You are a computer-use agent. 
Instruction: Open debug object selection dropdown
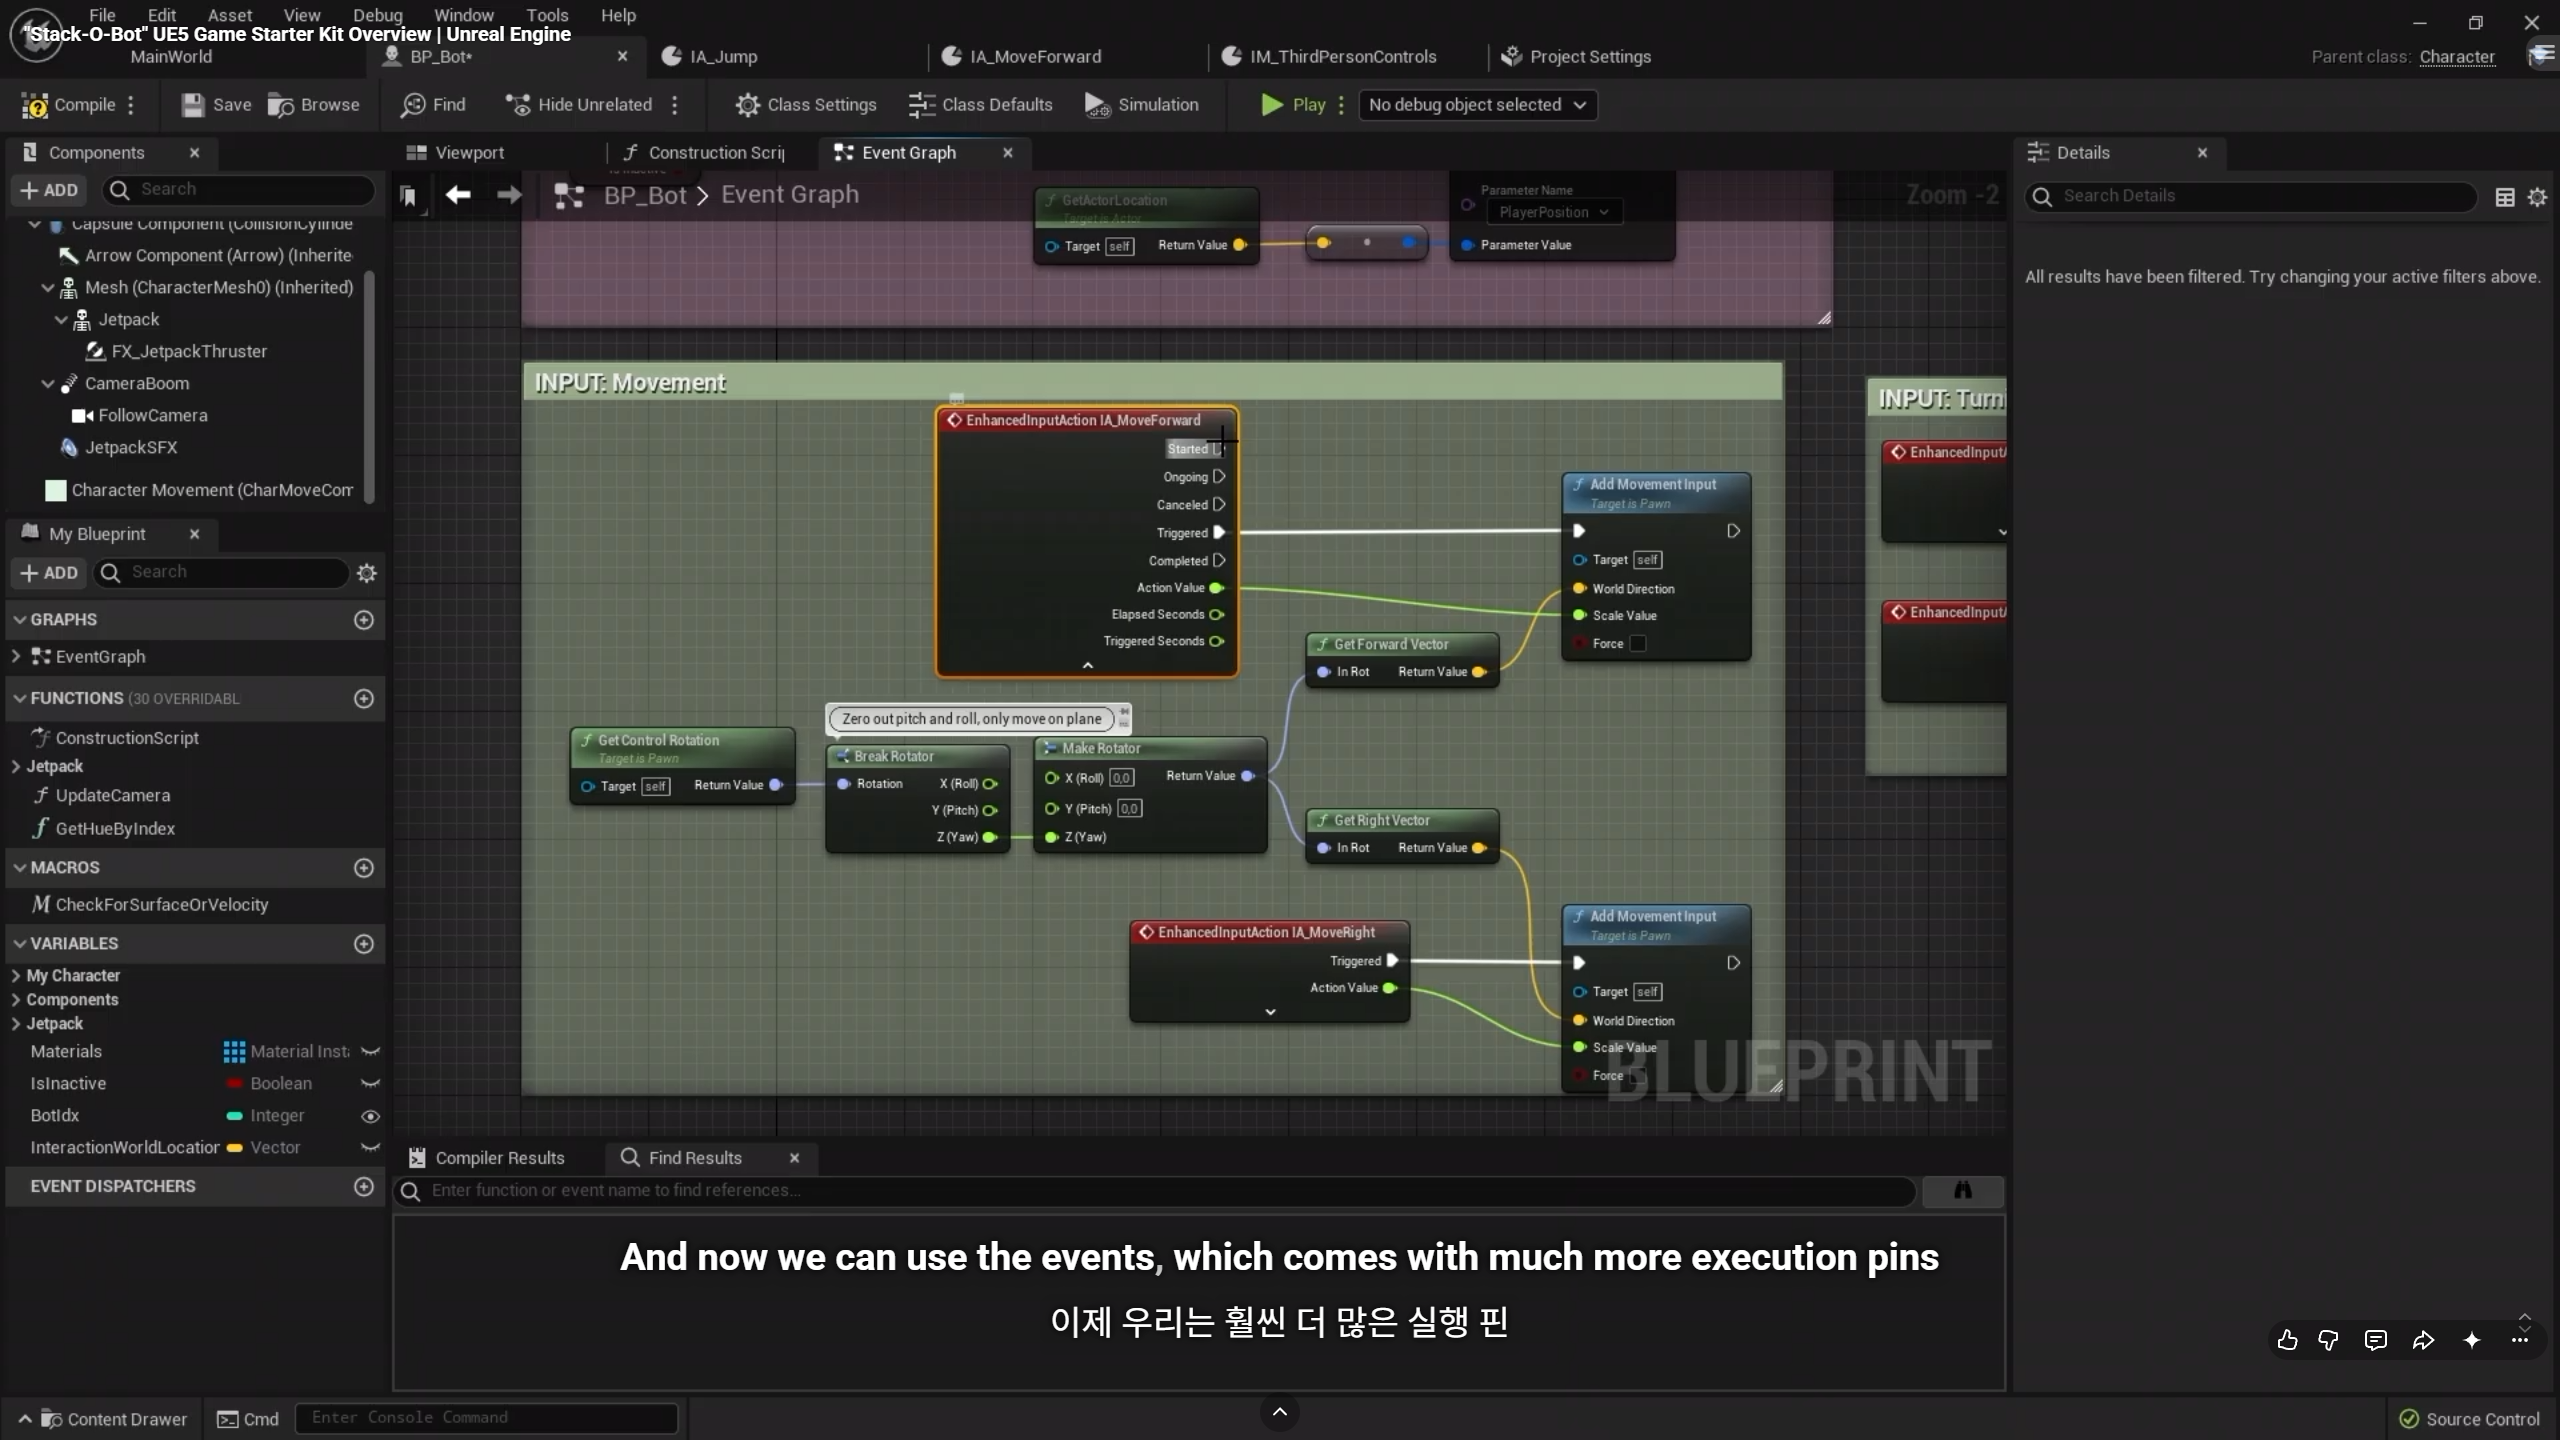coord(1477,105)
